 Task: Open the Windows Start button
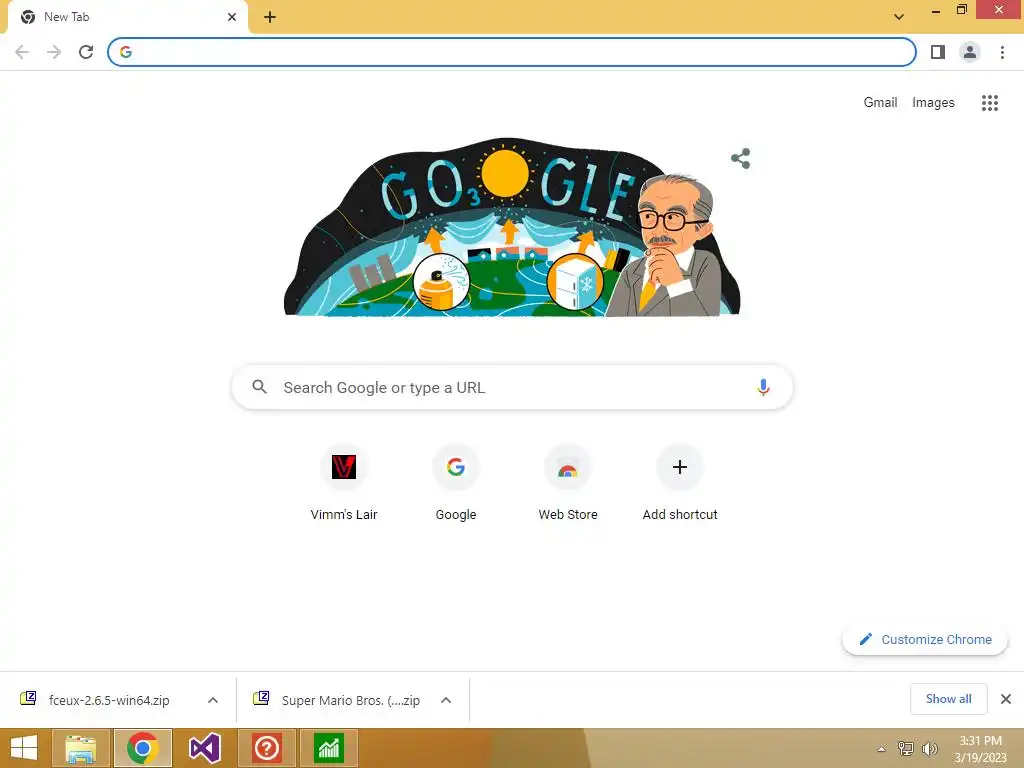point(24,748)
